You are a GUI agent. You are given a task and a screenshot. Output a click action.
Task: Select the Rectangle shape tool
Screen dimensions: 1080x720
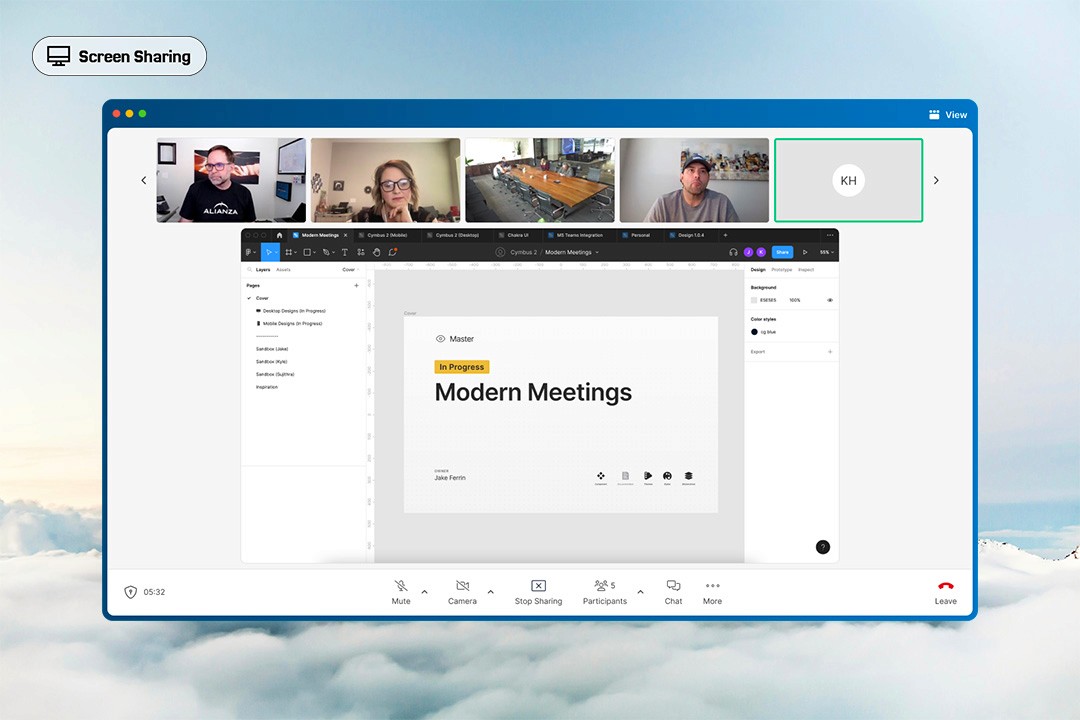309,252
